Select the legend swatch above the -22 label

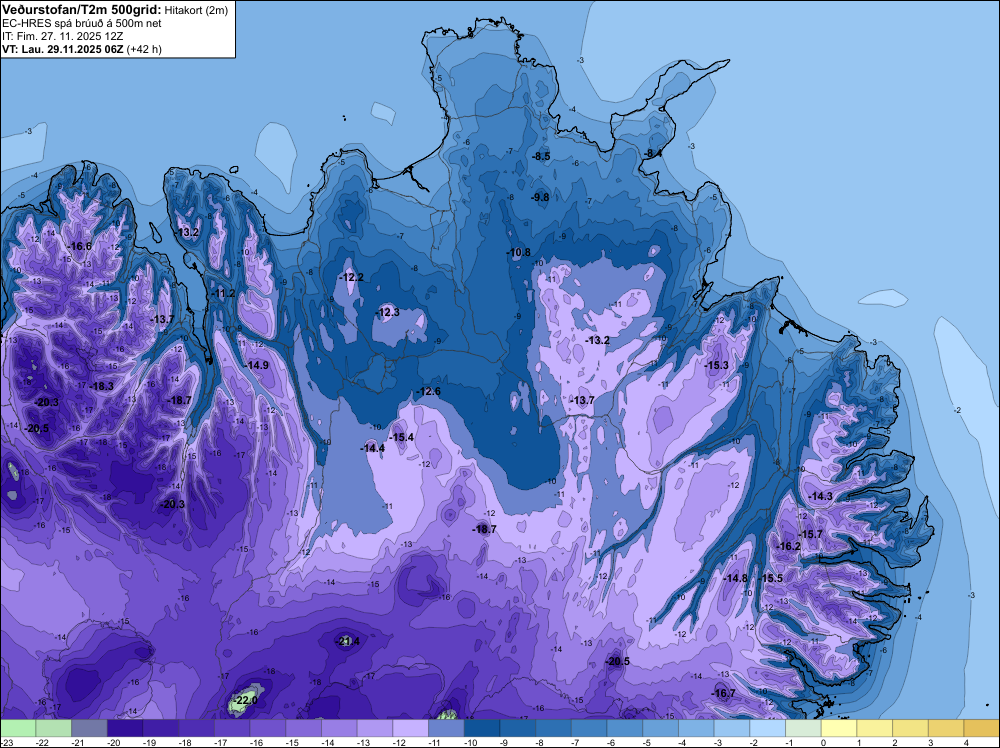click(53, 728)
